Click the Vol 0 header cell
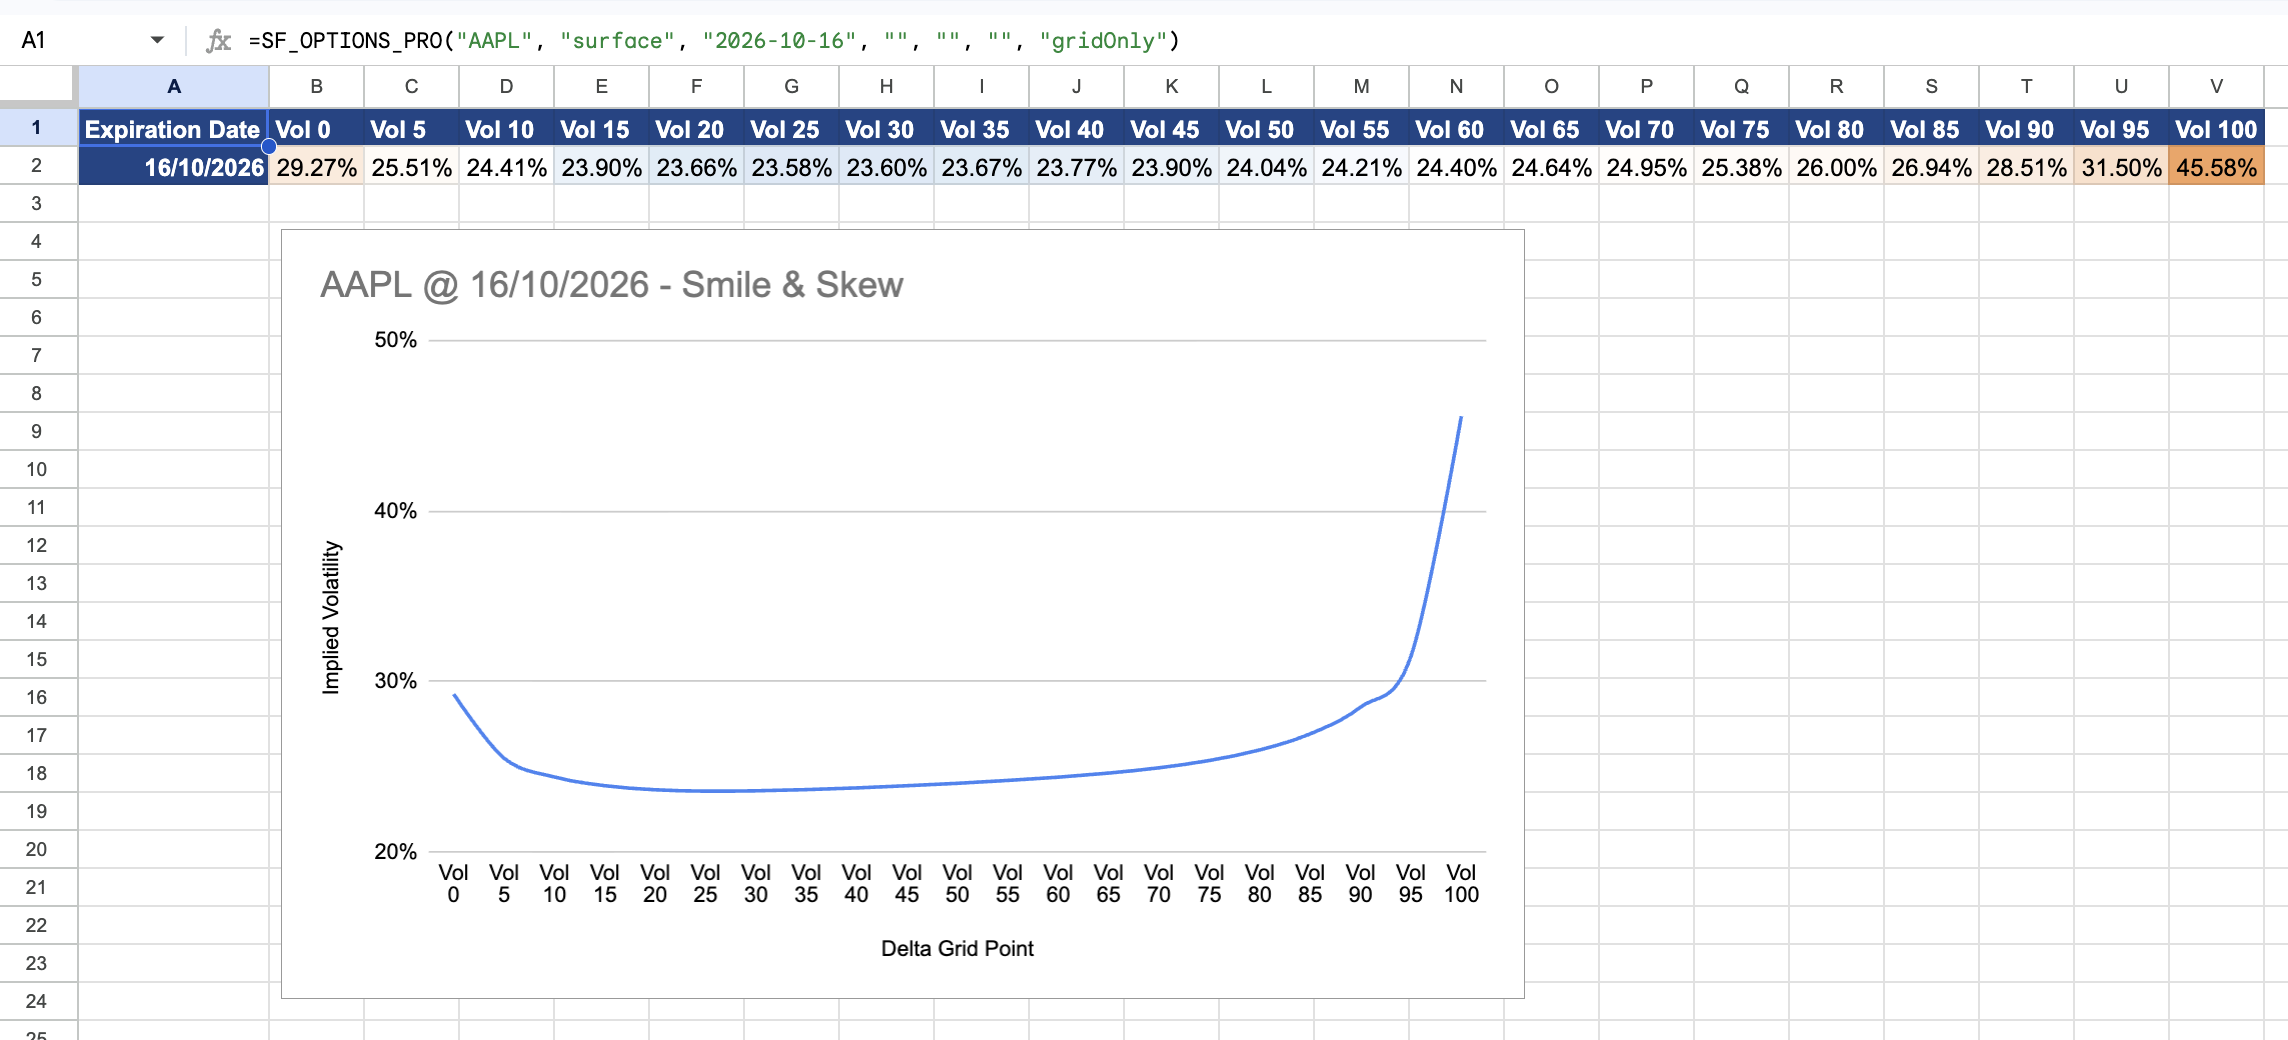 click(316, 128)
